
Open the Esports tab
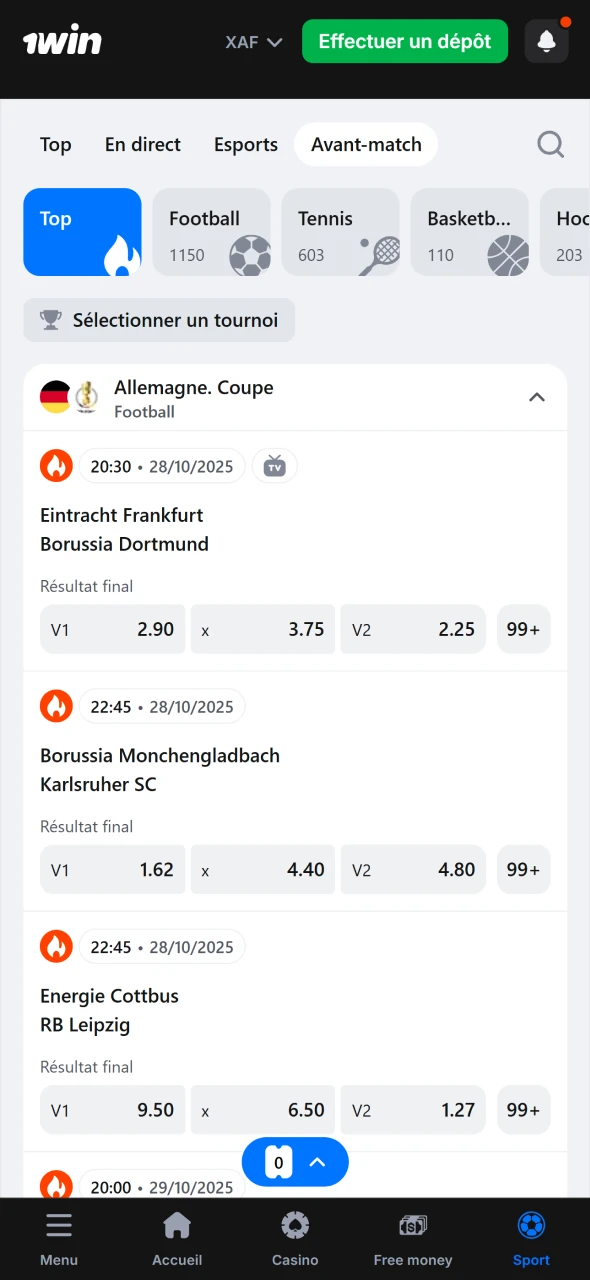pos(245,144)
